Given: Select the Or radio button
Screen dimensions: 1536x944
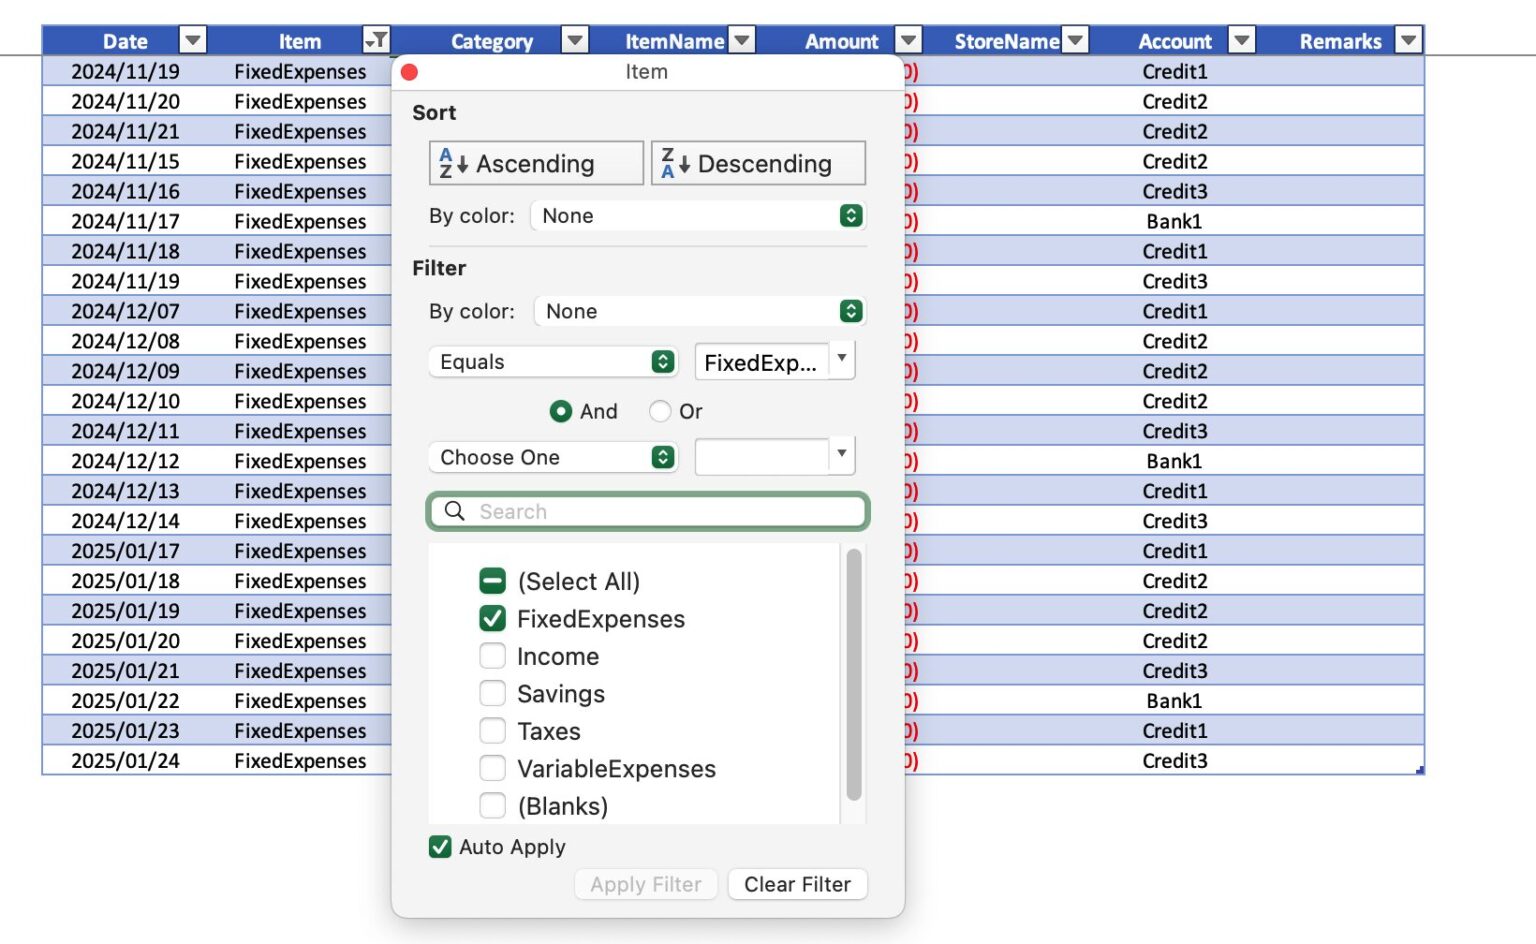Looking at the screenshot, I should click(x=660, y=411).
